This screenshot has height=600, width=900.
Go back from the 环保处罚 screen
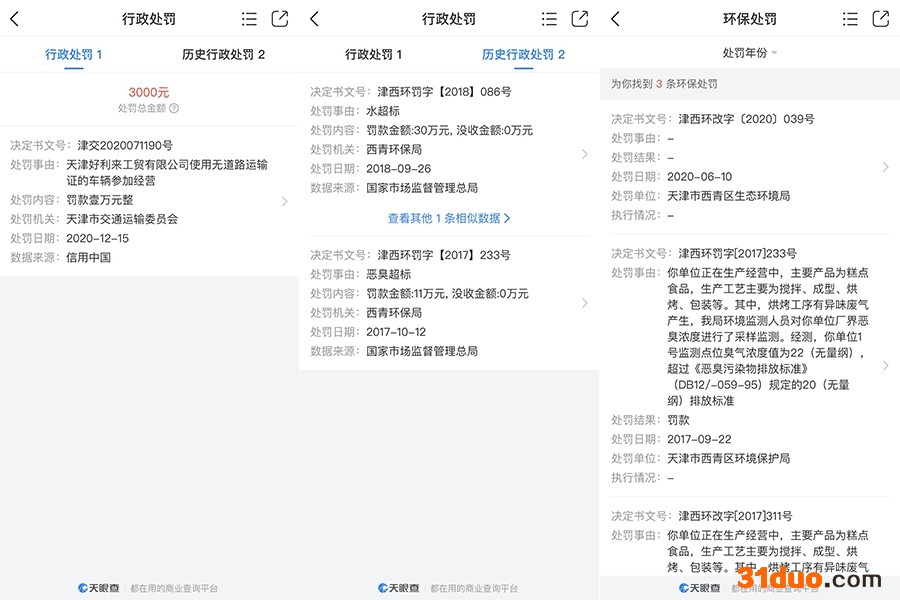(615, 19)
